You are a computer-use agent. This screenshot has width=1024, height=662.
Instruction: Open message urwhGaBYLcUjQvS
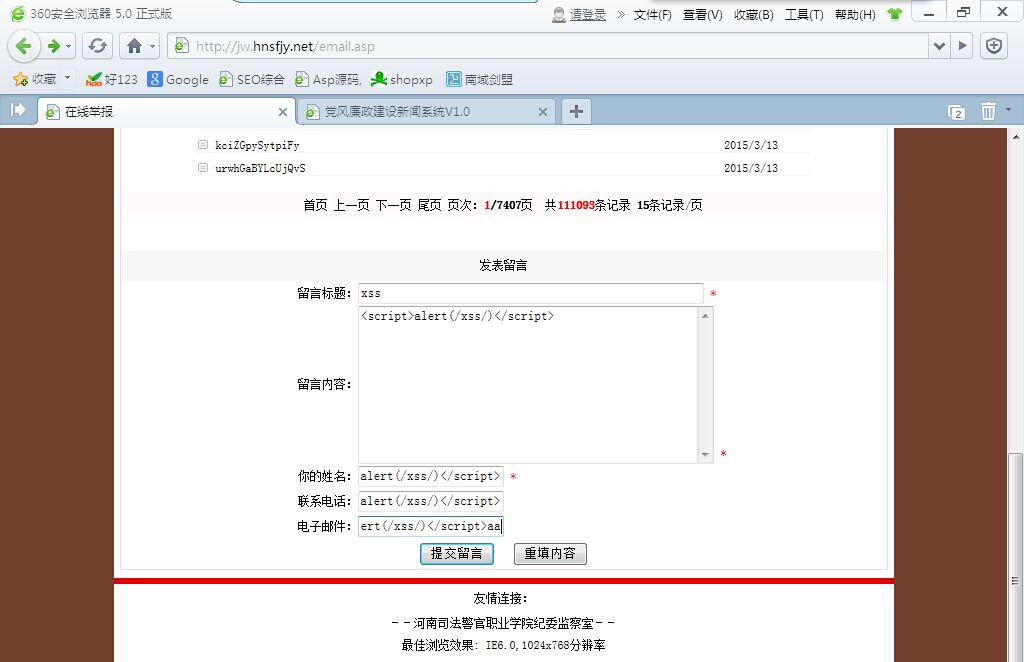(261, 168)
